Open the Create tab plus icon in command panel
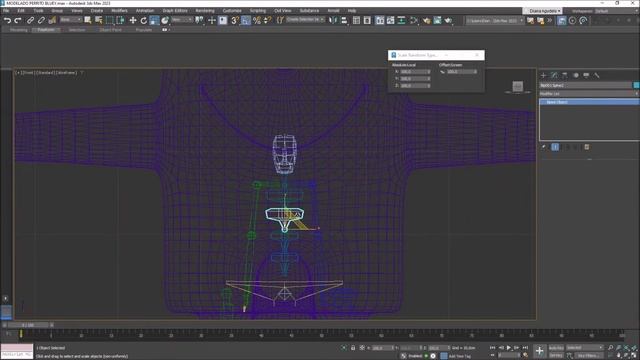640x360 pixels. [x=543, y=75]
